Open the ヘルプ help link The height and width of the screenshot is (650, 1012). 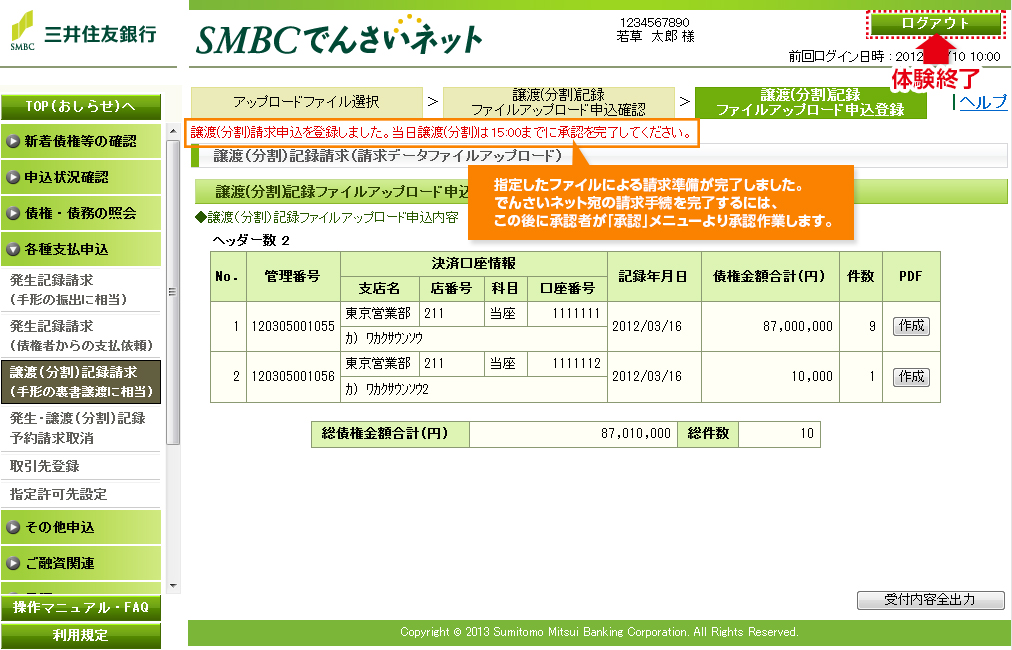(983, 102)
